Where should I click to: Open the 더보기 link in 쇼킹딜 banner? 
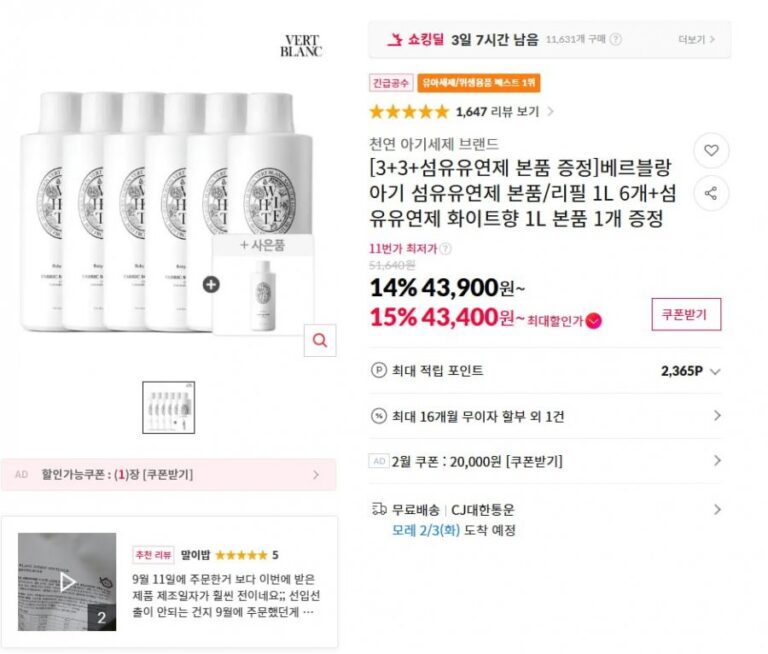pos(696,40)
